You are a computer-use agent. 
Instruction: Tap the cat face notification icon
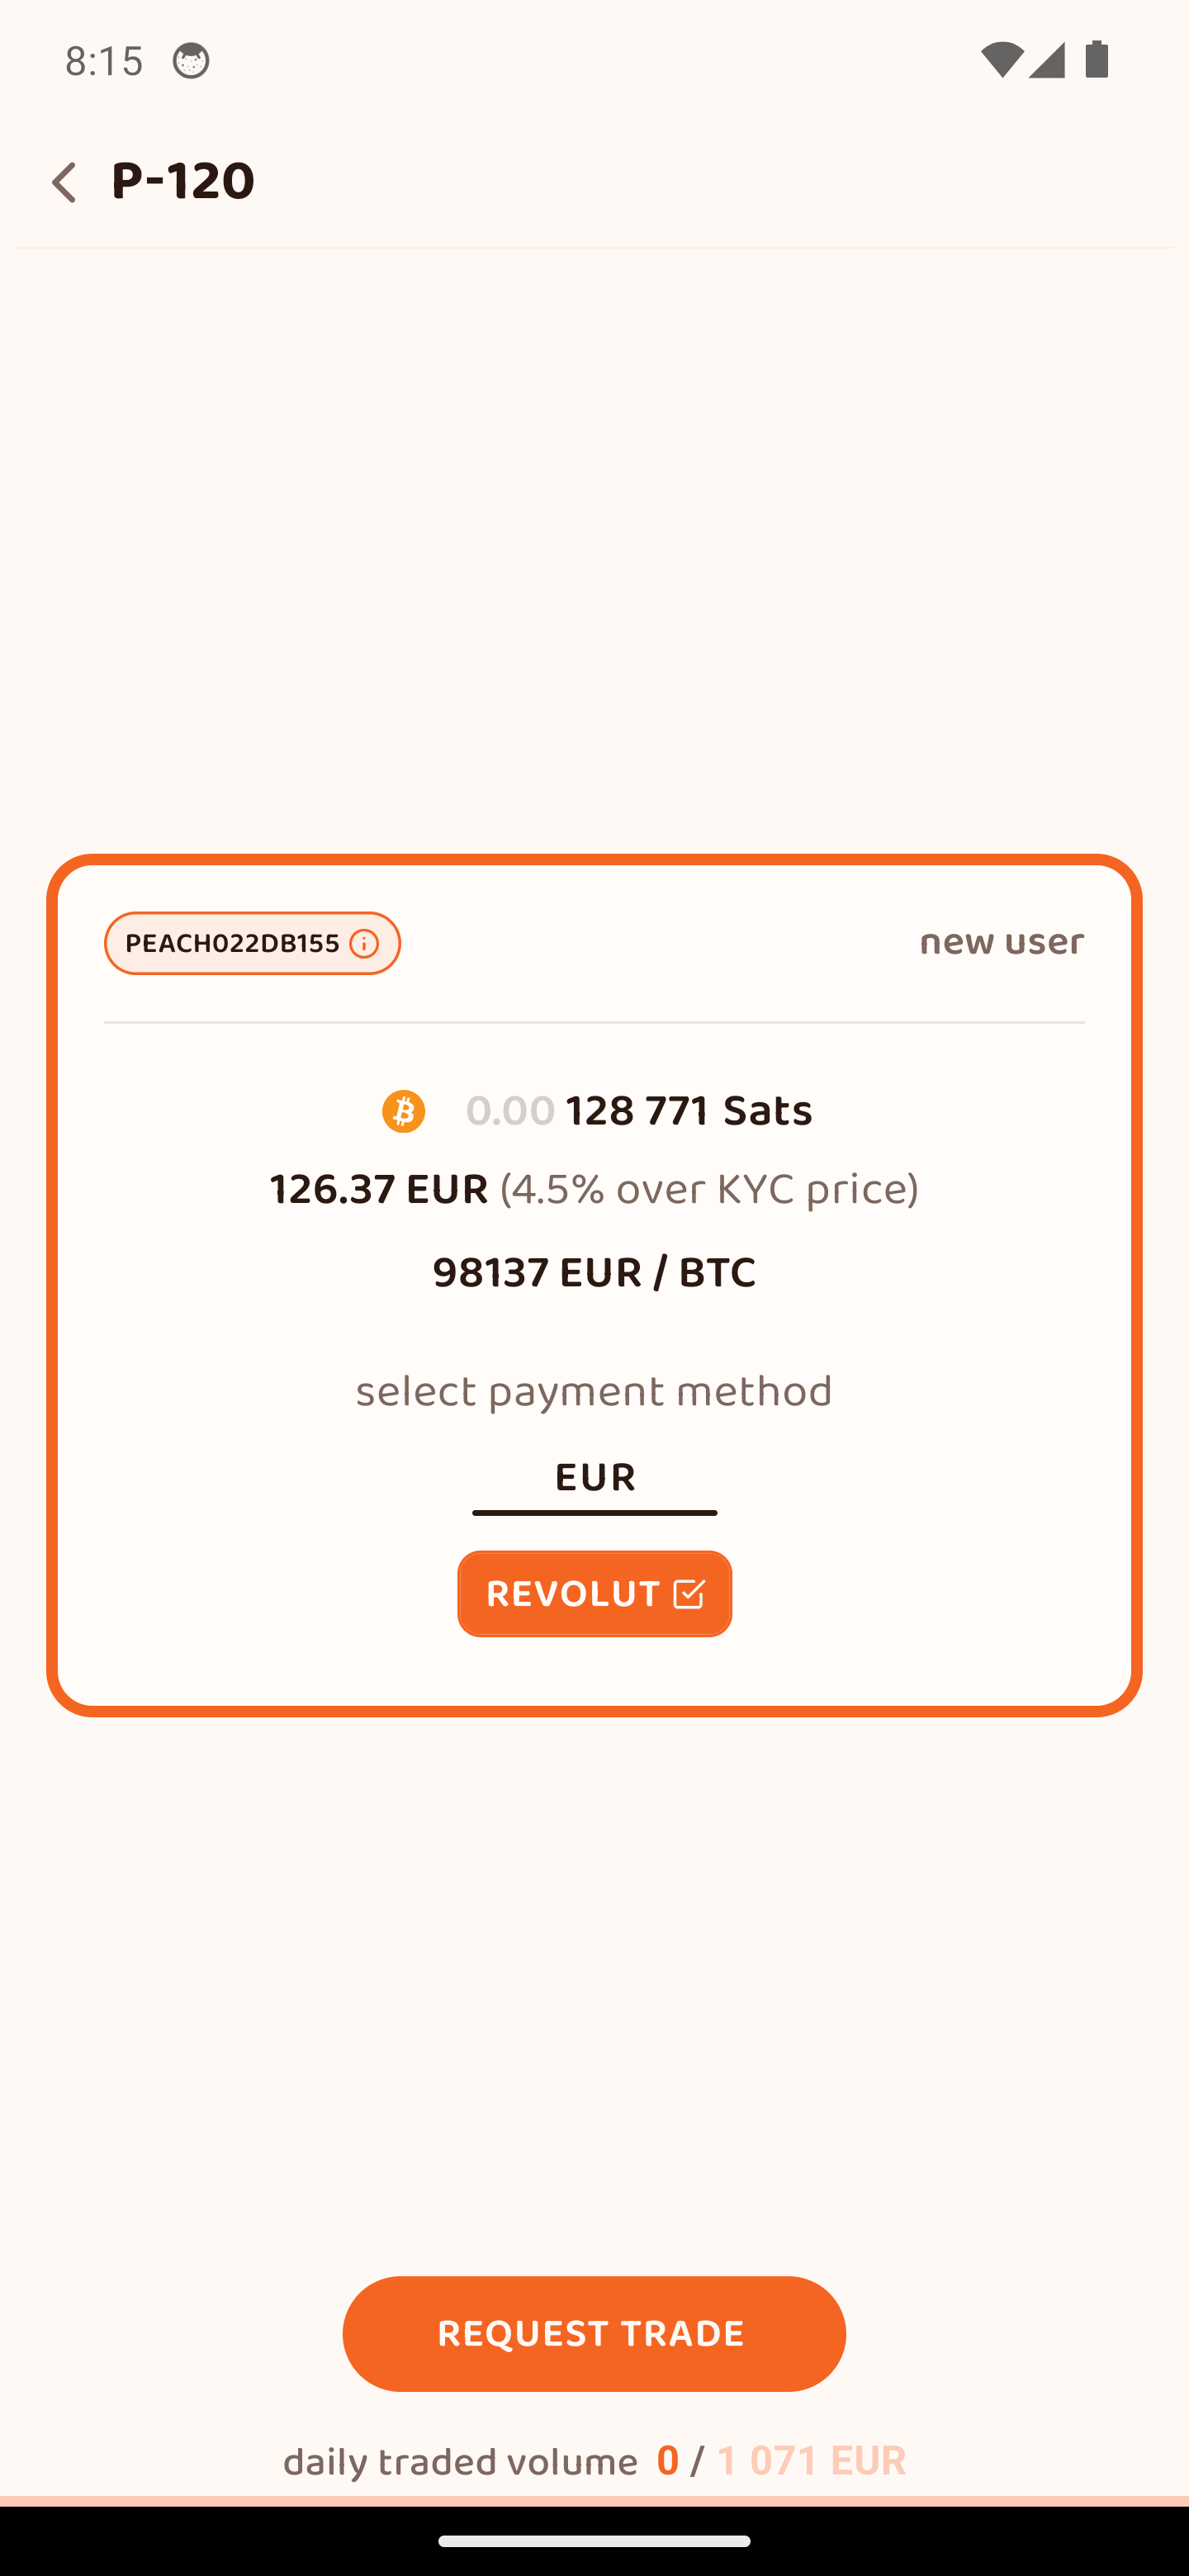point(190,61)
